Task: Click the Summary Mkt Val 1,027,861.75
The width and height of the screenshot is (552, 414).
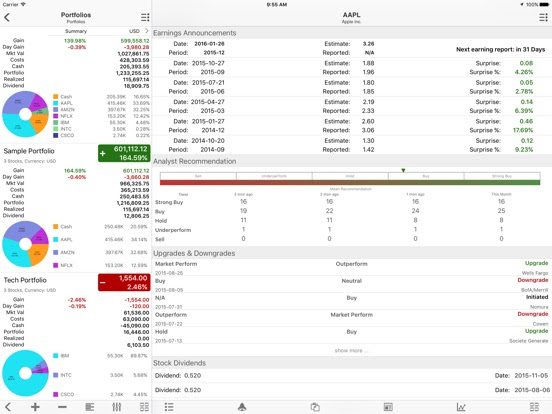Action: point(133,54)
